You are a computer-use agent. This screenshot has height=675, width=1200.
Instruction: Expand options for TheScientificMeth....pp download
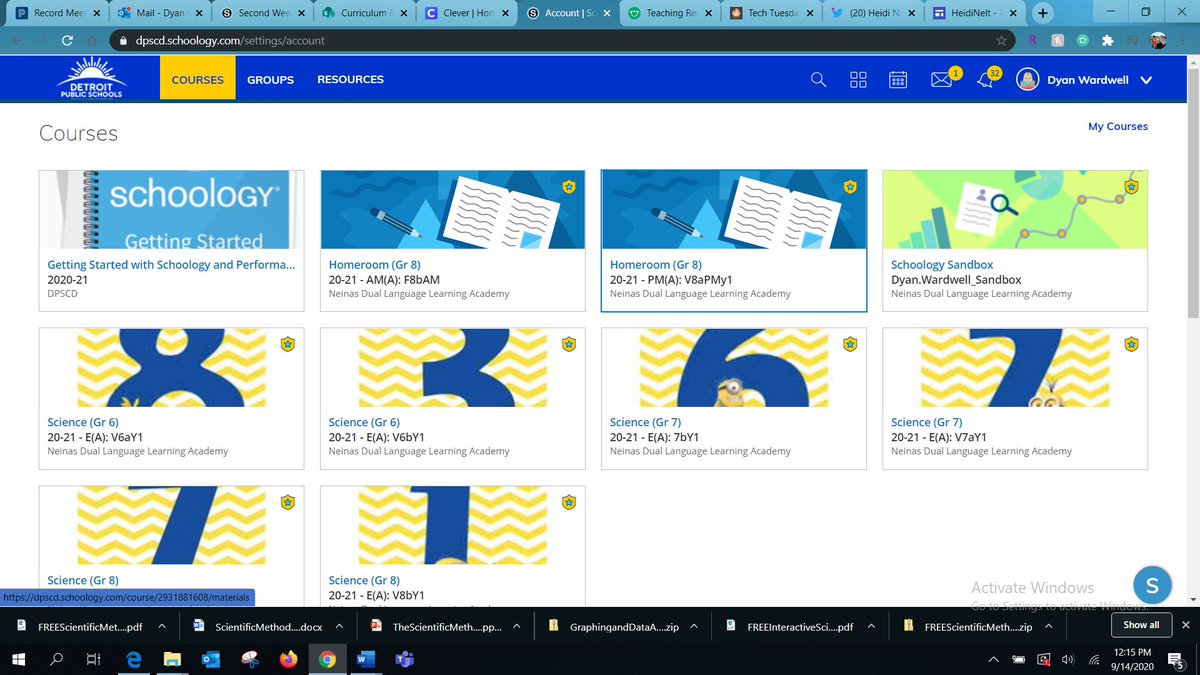pyautogui.click(x=518, y=626)
